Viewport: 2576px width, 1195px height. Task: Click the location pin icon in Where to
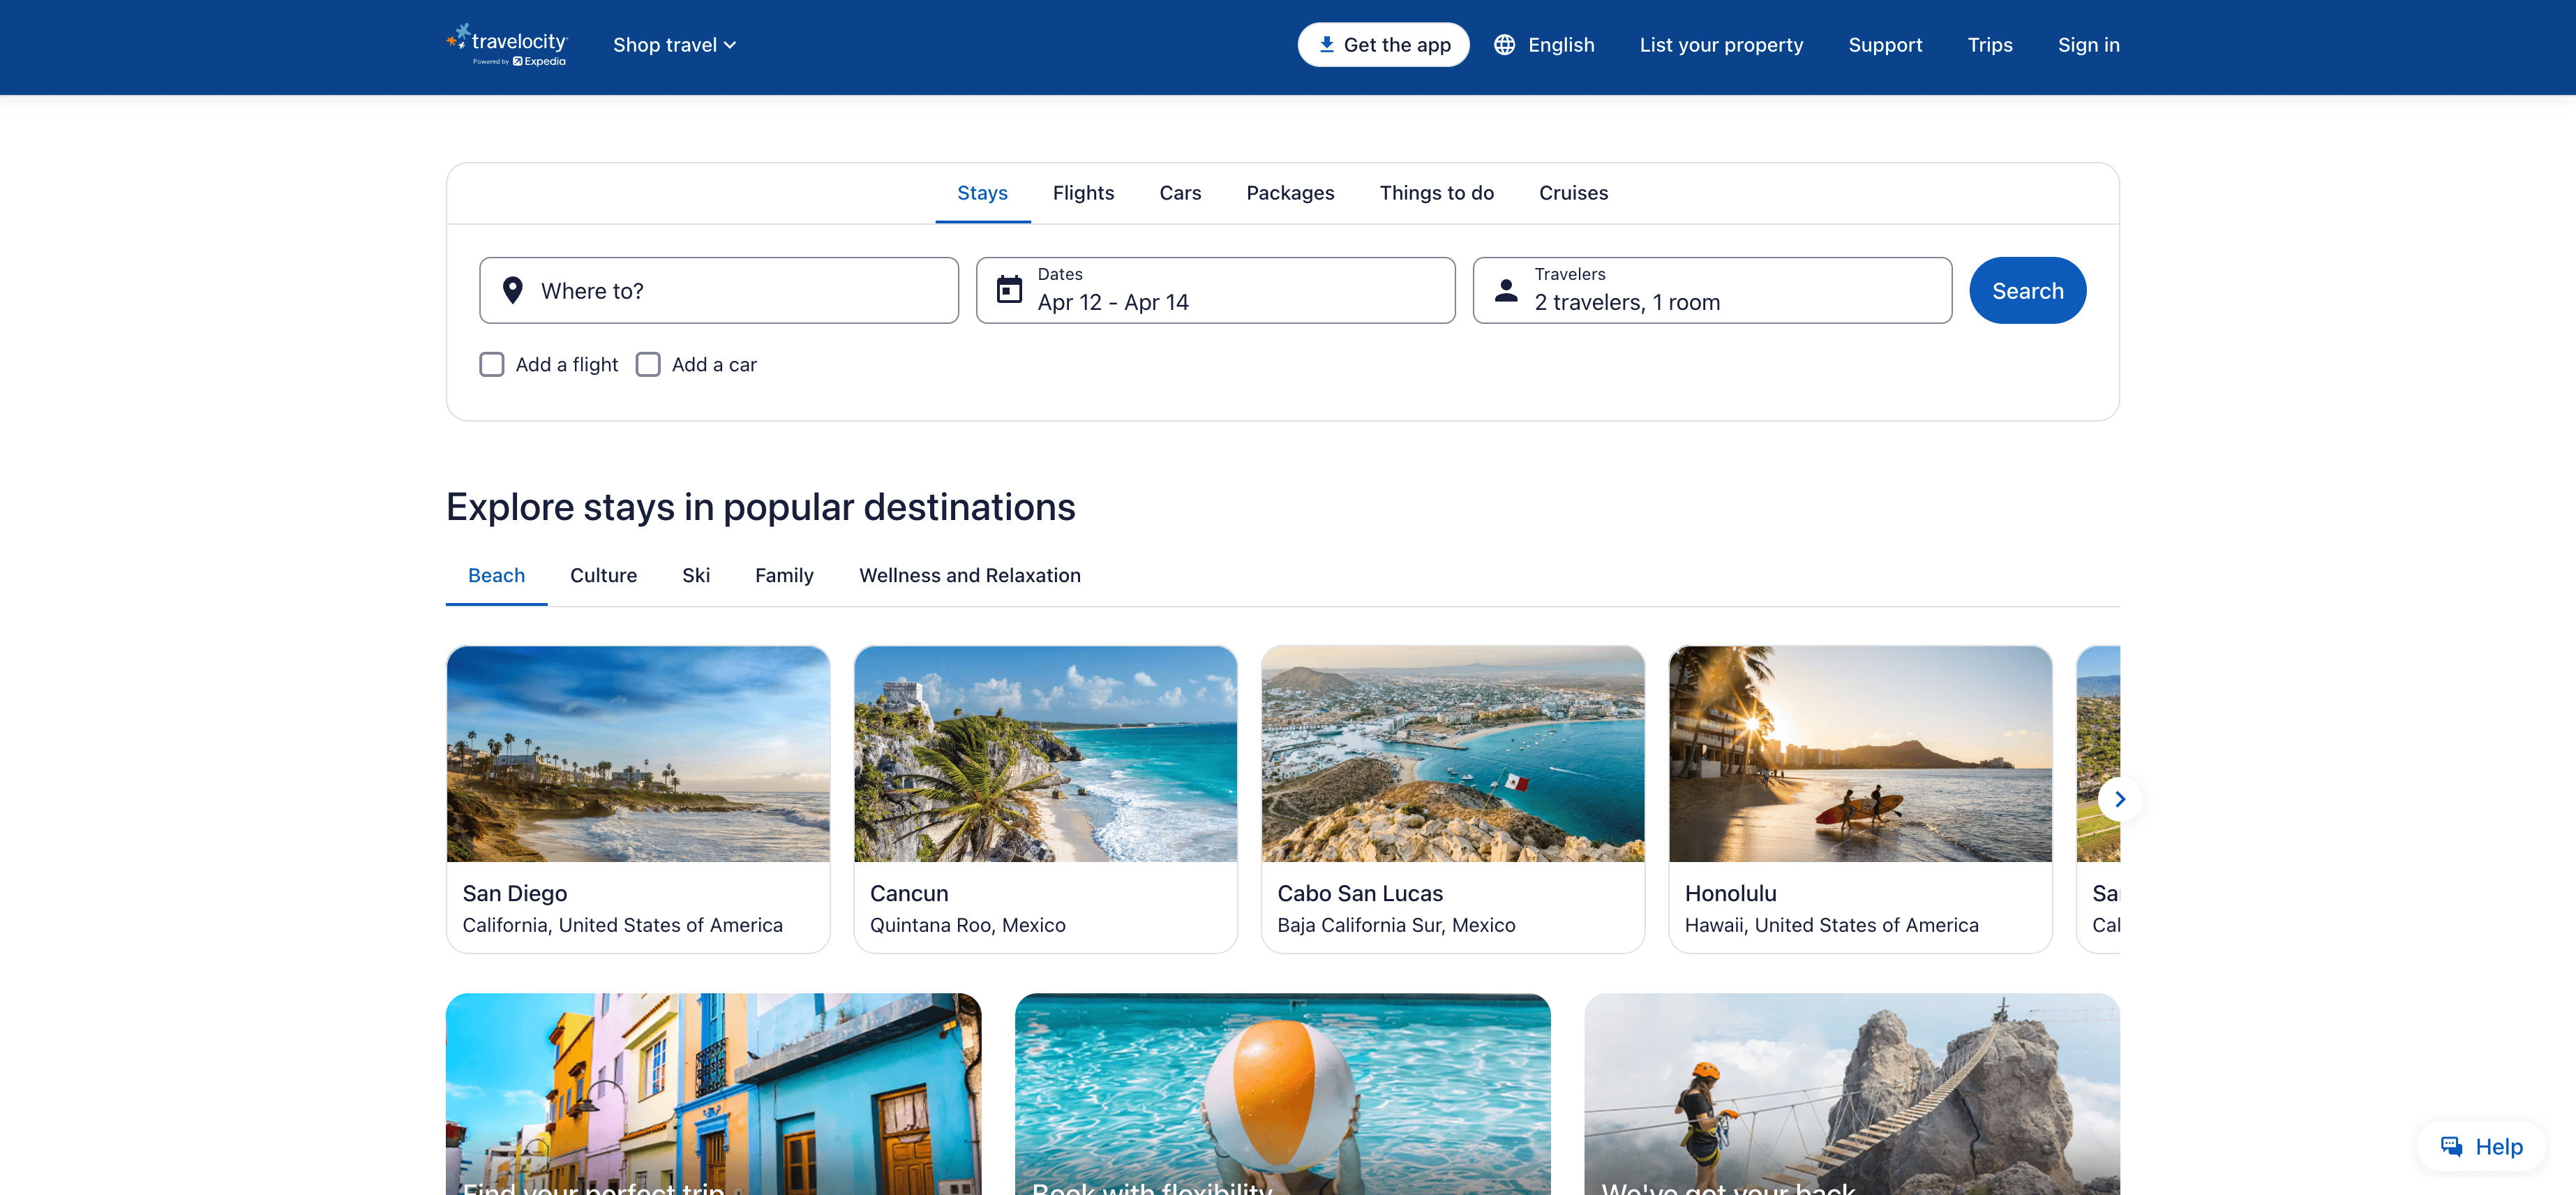(513, 290)
